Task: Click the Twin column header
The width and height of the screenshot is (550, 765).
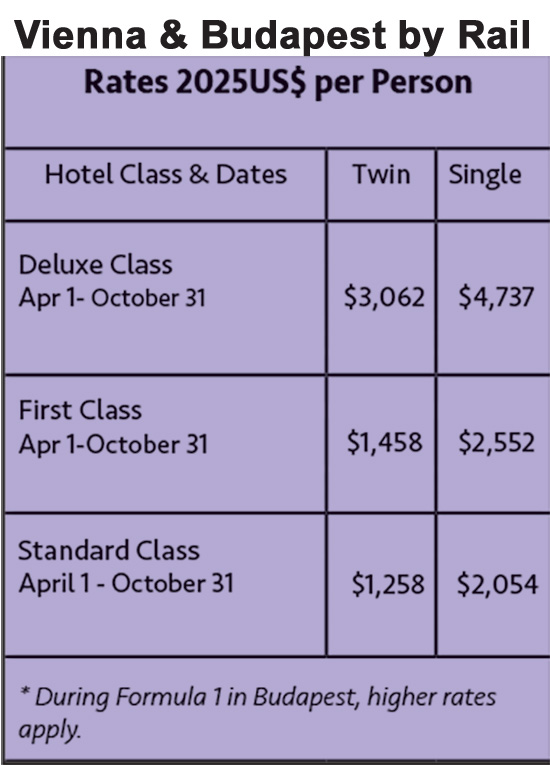Action: [x=381, y=175]
